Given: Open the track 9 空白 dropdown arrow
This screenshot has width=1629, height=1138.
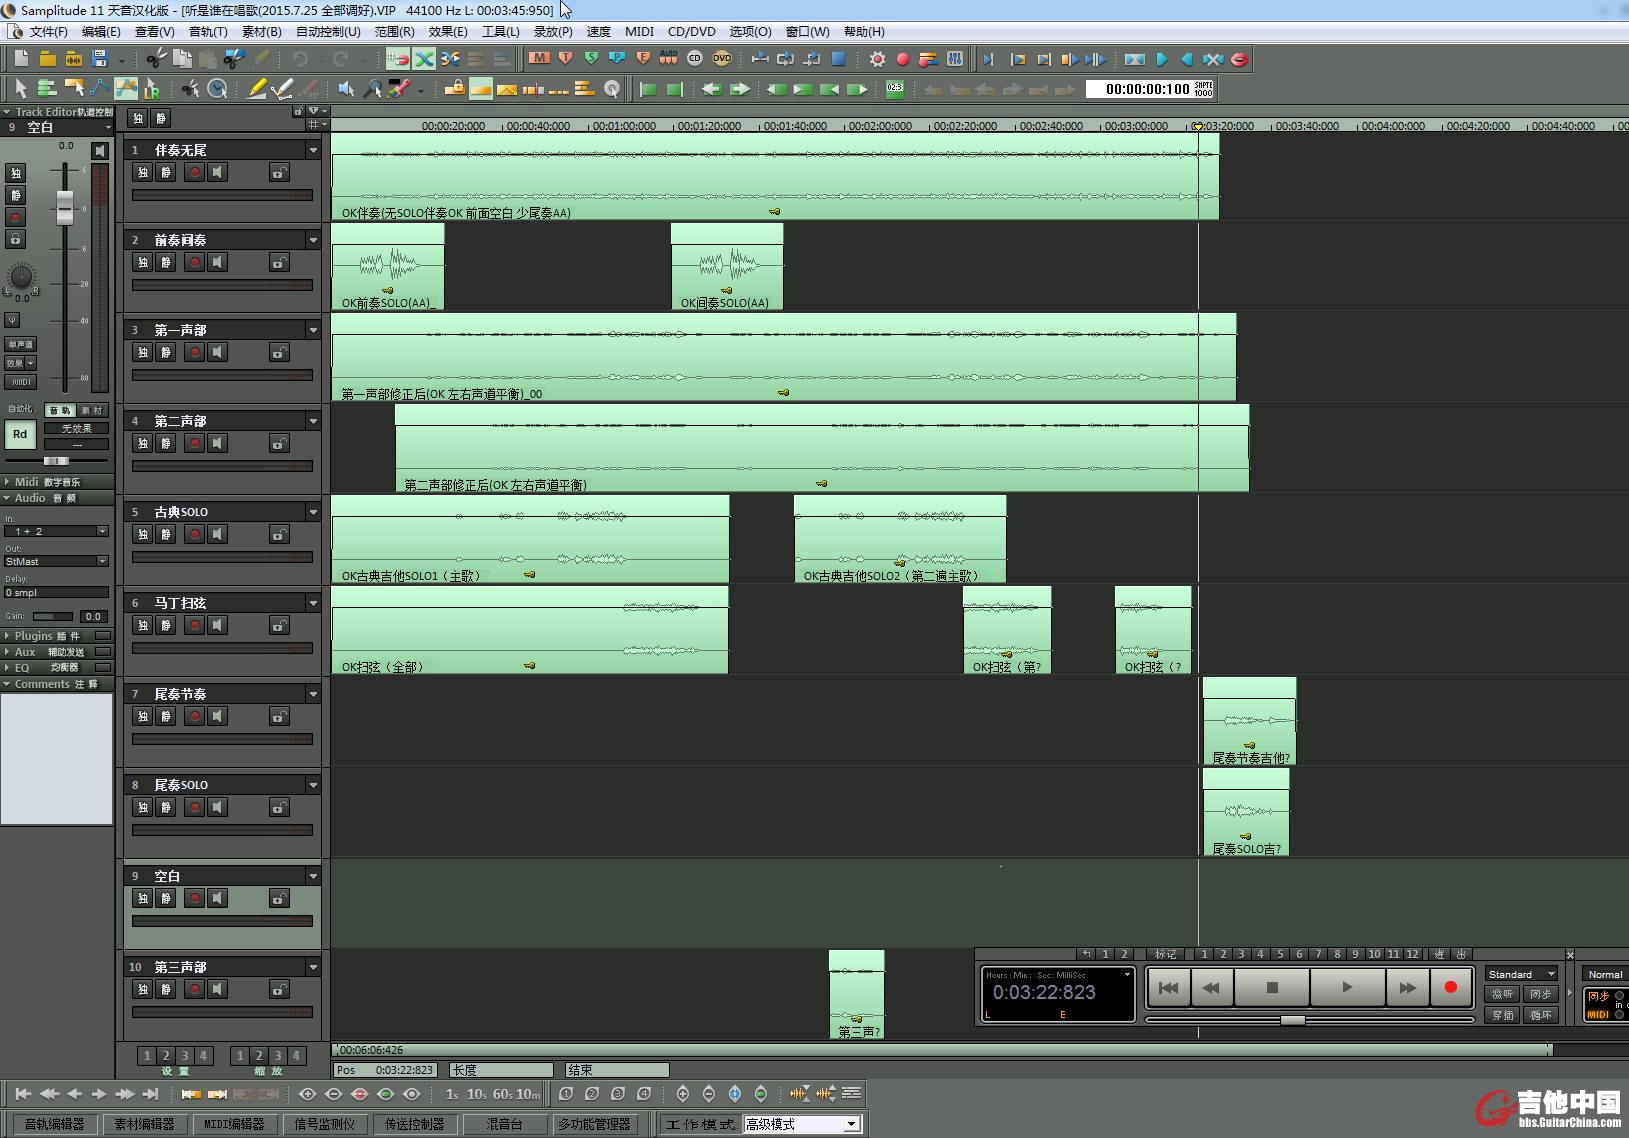Looking at the screenshot, I should (313, 876).
